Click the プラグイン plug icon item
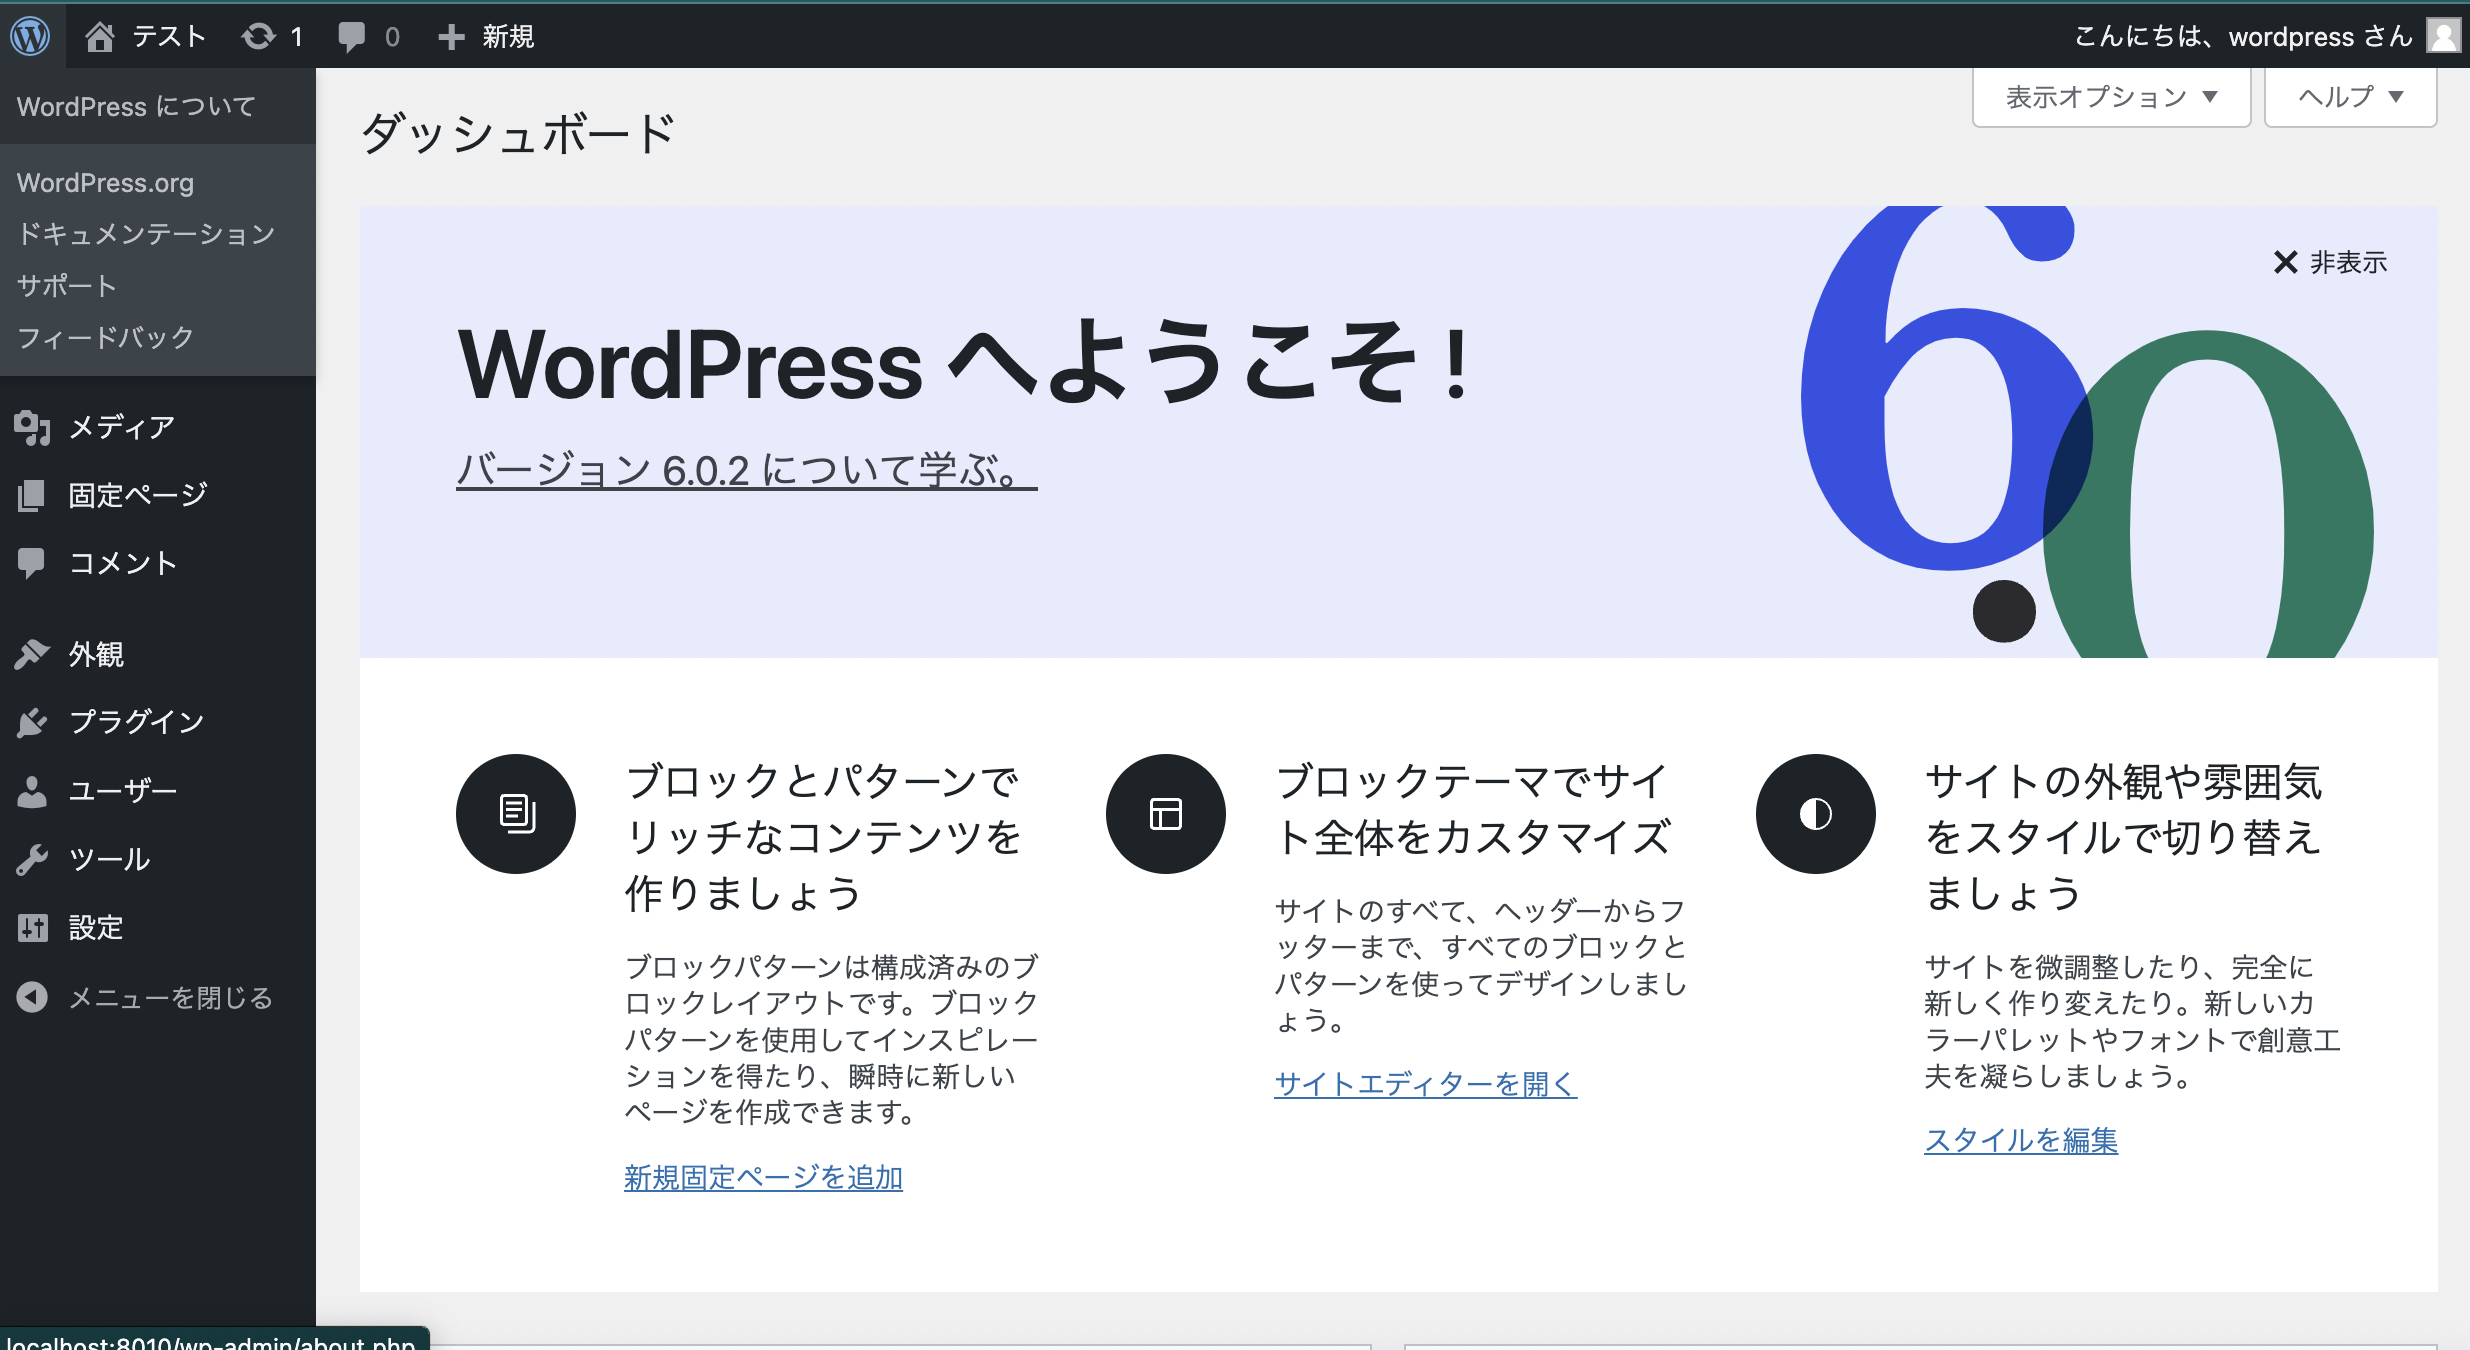The width and height of the screenshot is (2470, 1350). pyautogui.click(x=136, y=722)
